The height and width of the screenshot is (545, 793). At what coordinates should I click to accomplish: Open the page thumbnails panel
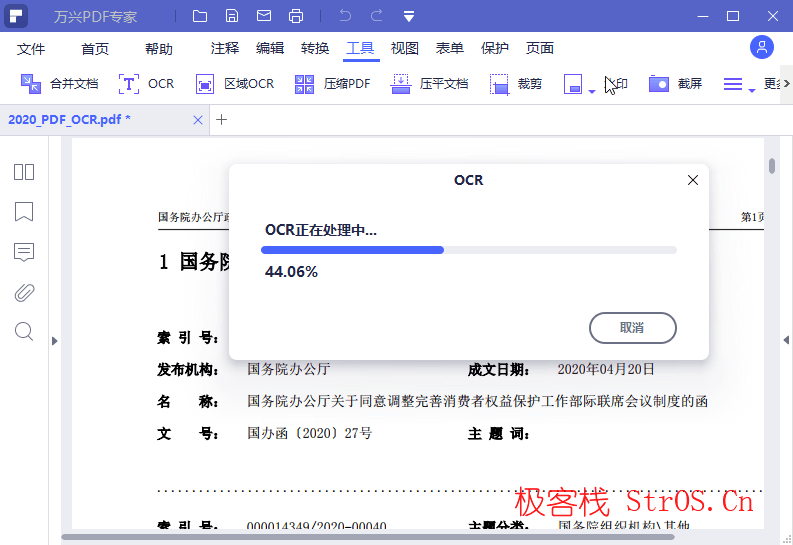[24, 172]
